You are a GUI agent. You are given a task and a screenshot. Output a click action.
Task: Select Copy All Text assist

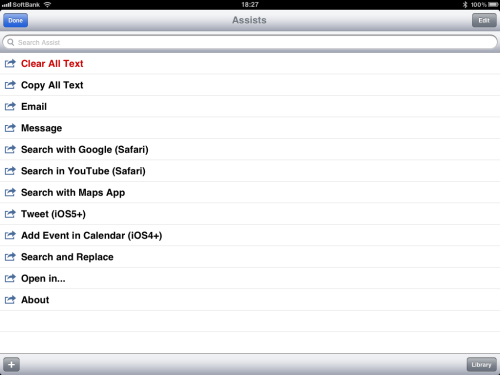click(x=250, y=85)
